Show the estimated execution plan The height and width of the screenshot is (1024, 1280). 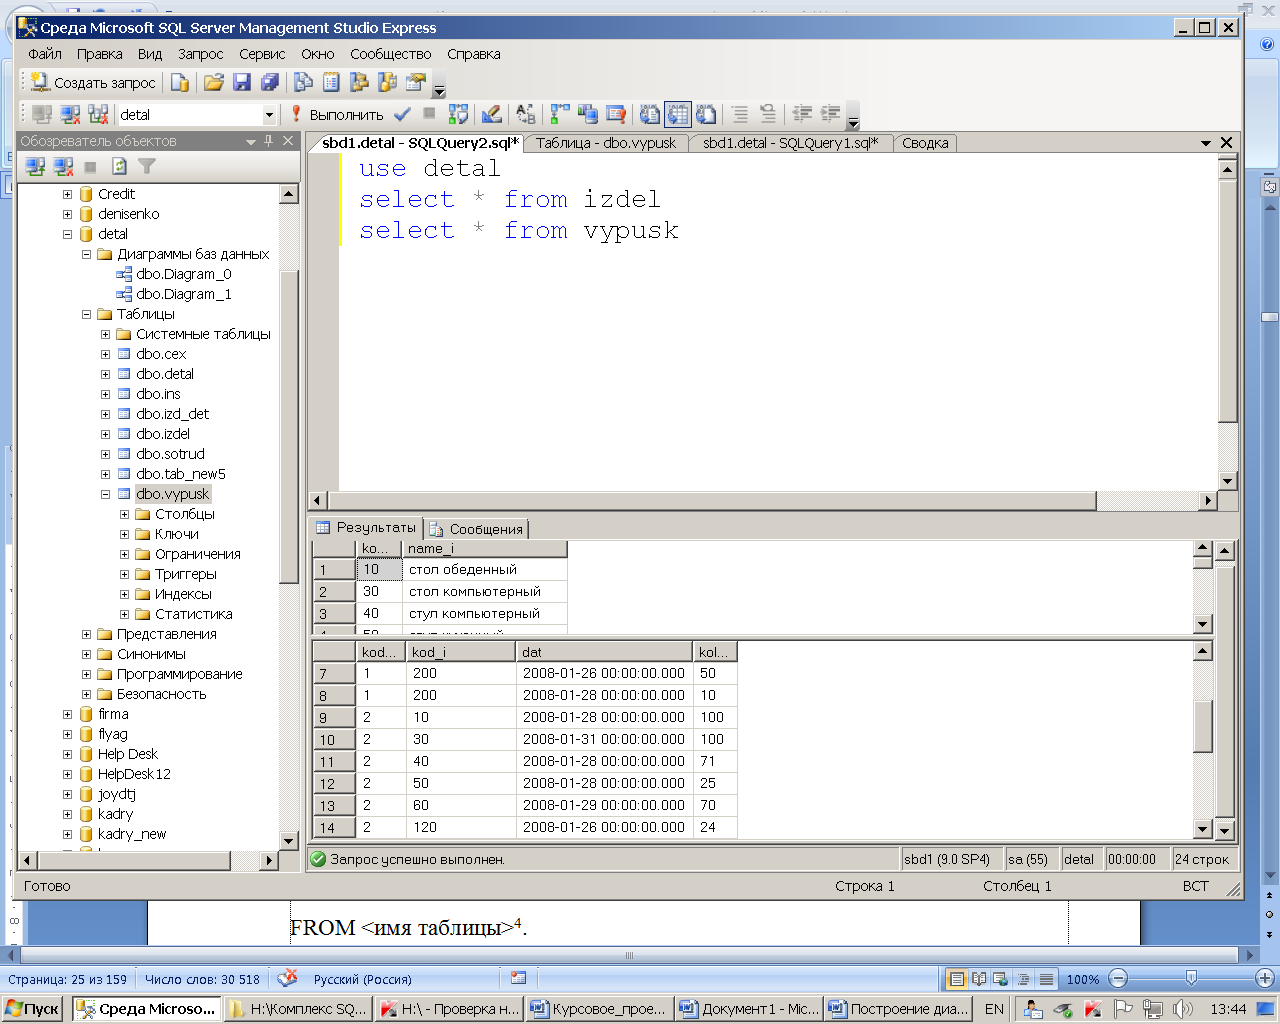click(458, 114)
